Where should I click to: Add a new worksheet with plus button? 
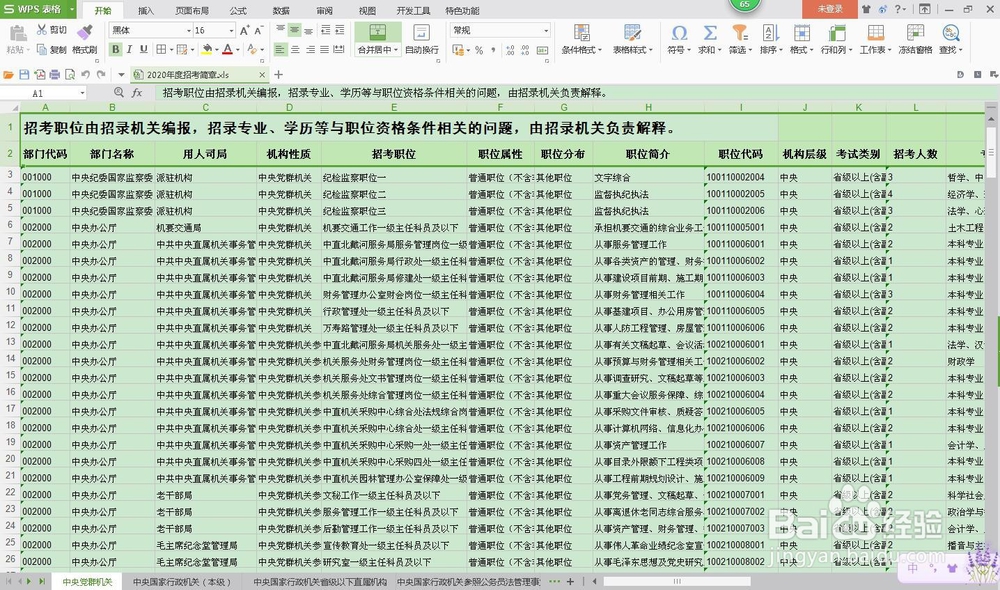coord(570,582)
